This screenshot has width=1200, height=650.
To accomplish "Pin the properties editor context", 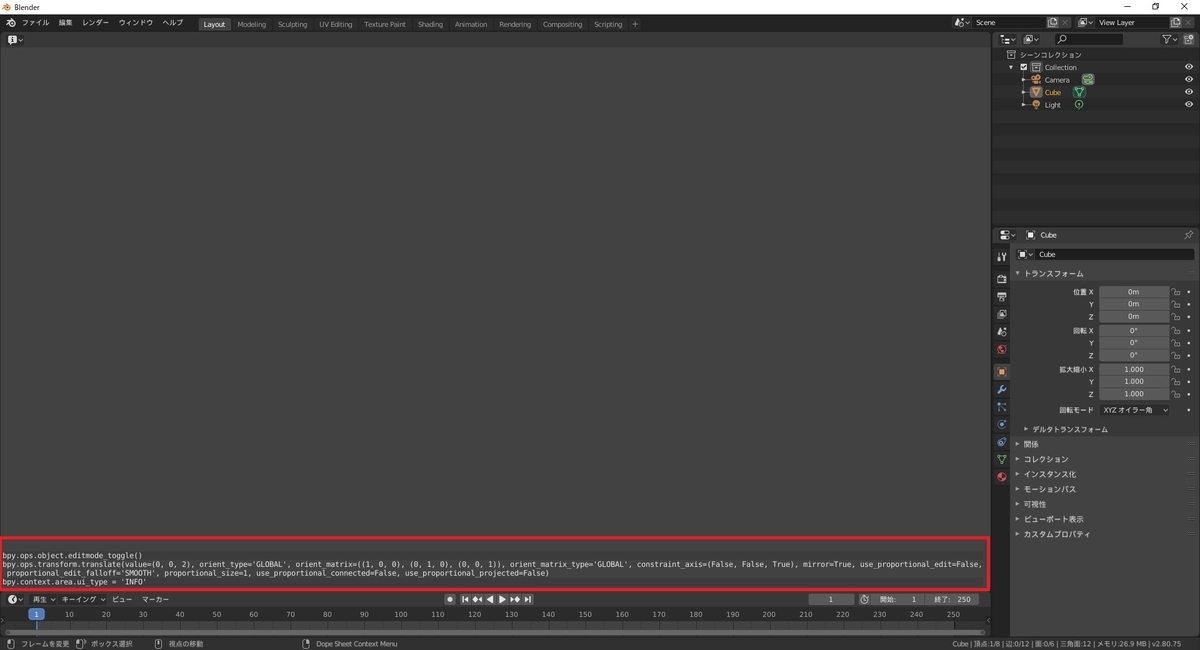I will (x=1188, y=235).
